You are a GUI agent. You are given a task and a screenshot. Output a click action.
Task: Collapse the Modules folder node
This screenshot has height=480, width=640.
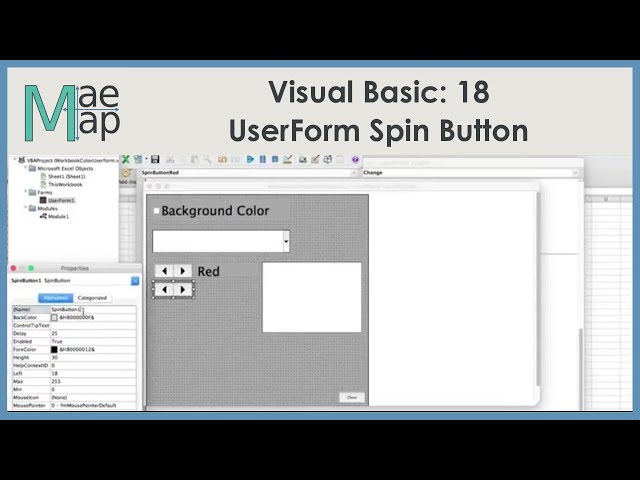pyautogui.click(x=25, y=208)
